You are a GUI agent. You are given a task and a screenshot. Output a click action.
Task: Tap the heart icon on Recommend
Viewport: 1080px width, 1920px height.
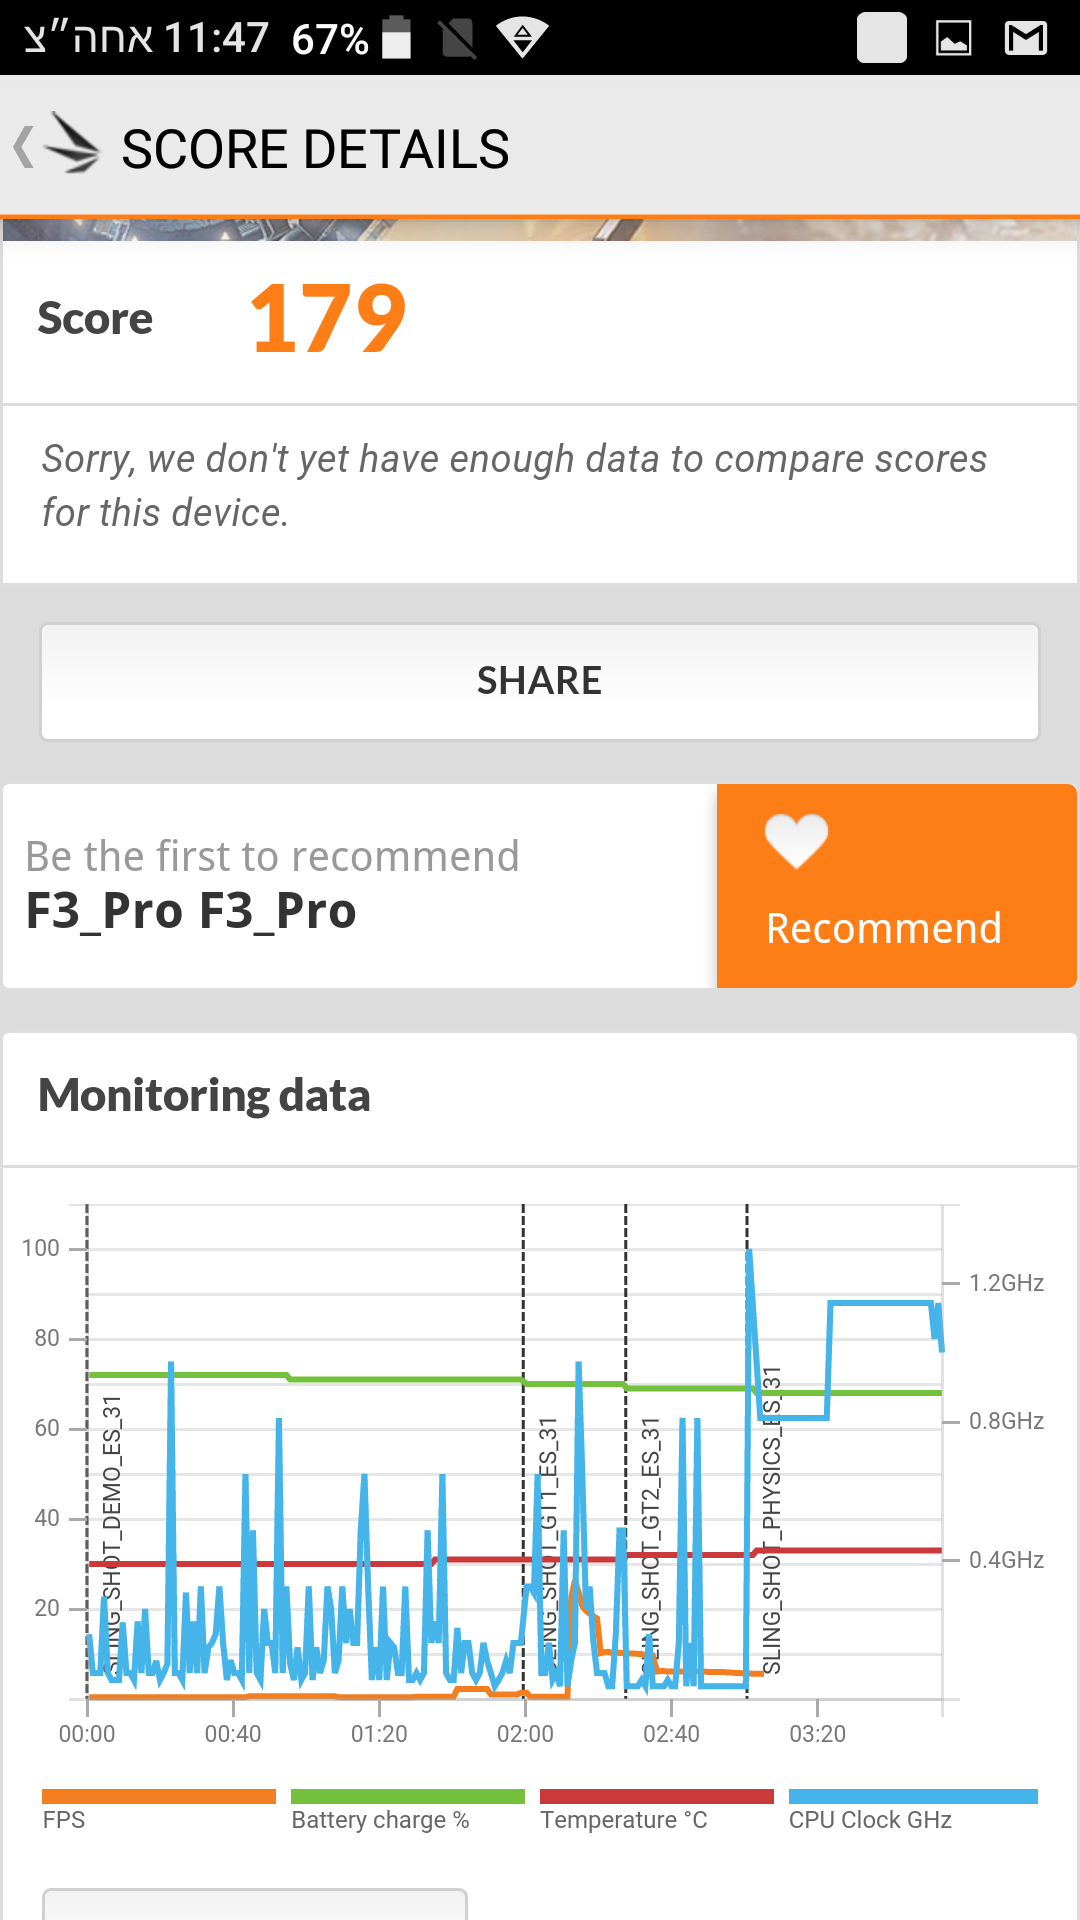pyautogui.click(x=796, y=840)
